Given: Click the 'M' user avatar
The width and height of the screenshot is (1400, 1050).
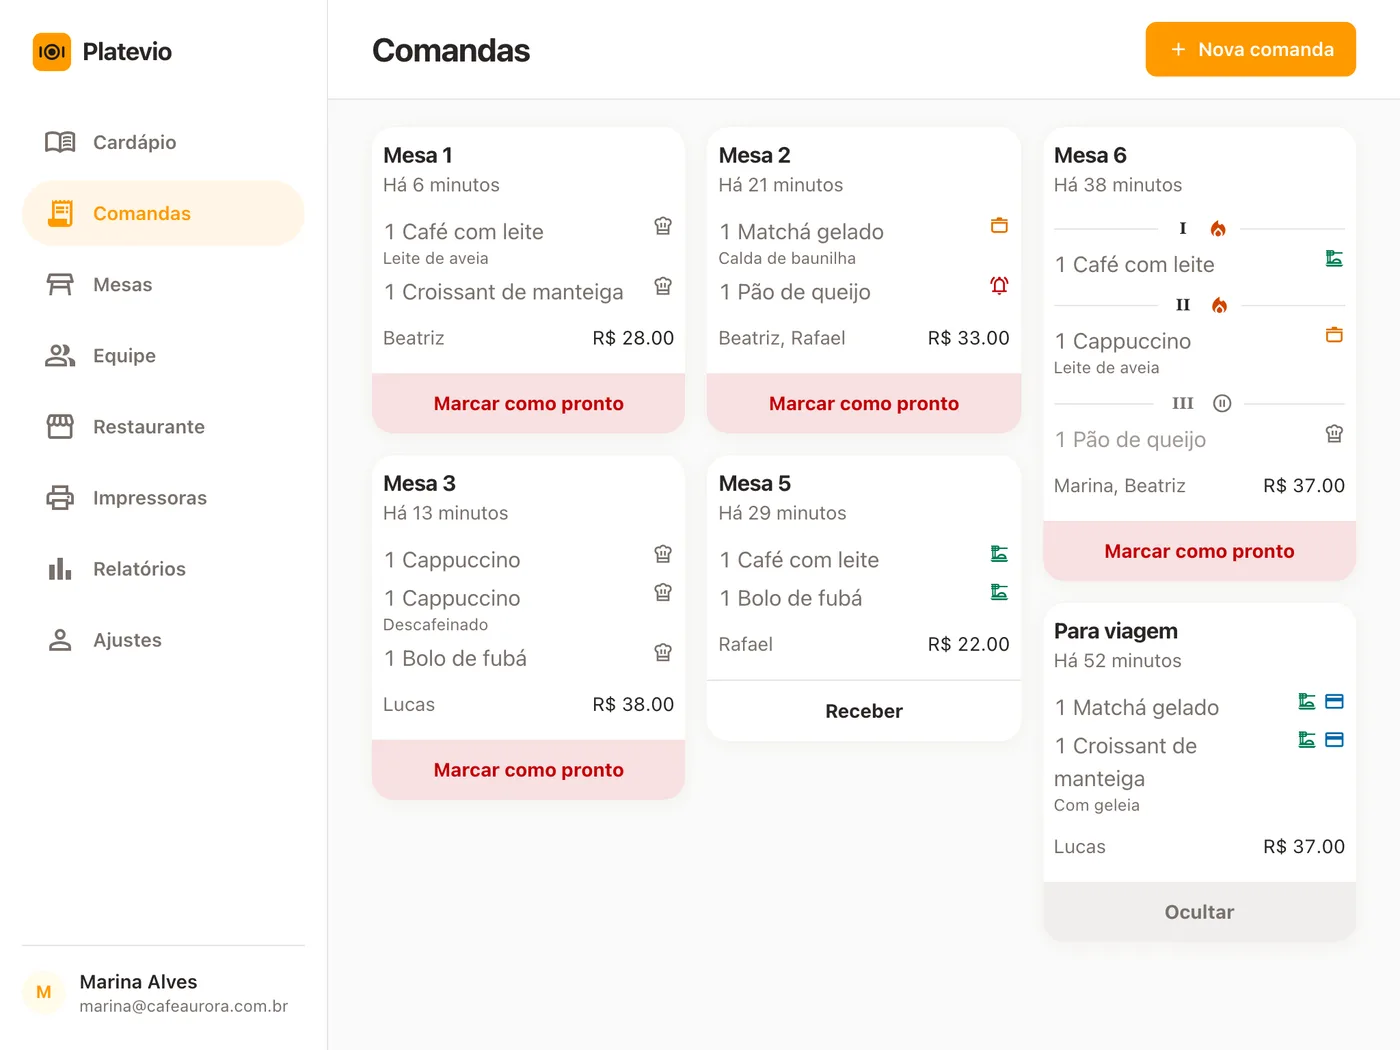Looking at the screenshot, I should 44,993.
